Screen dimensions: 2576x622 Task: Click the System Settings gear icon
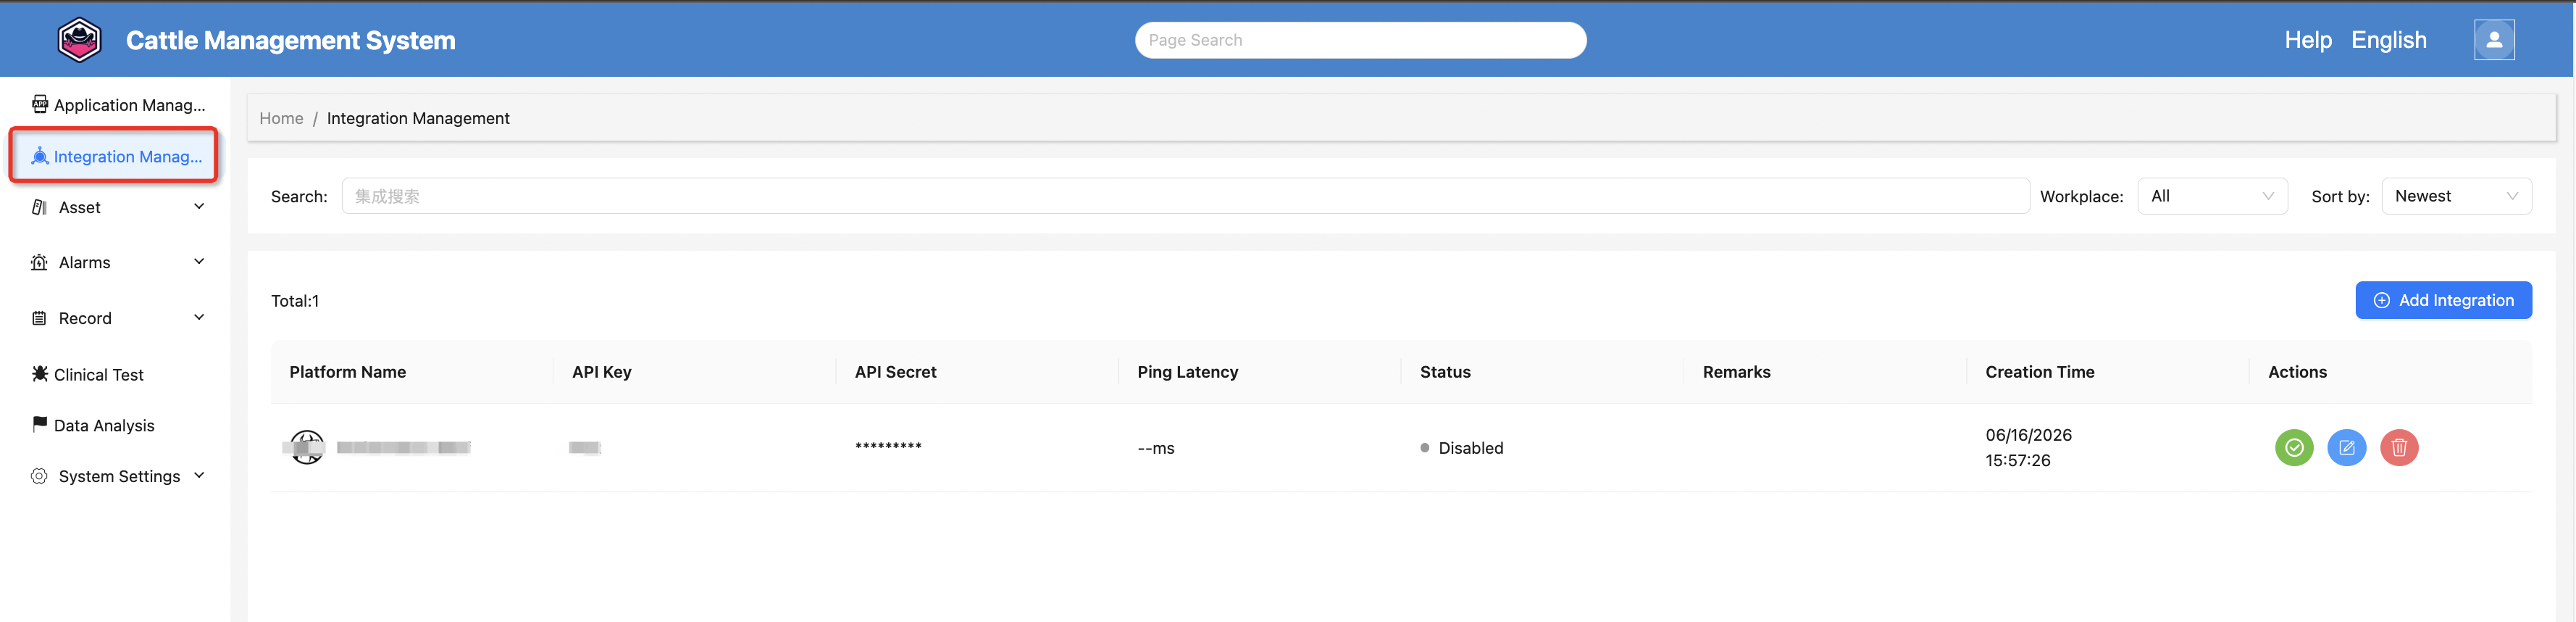tap(40, 476)
